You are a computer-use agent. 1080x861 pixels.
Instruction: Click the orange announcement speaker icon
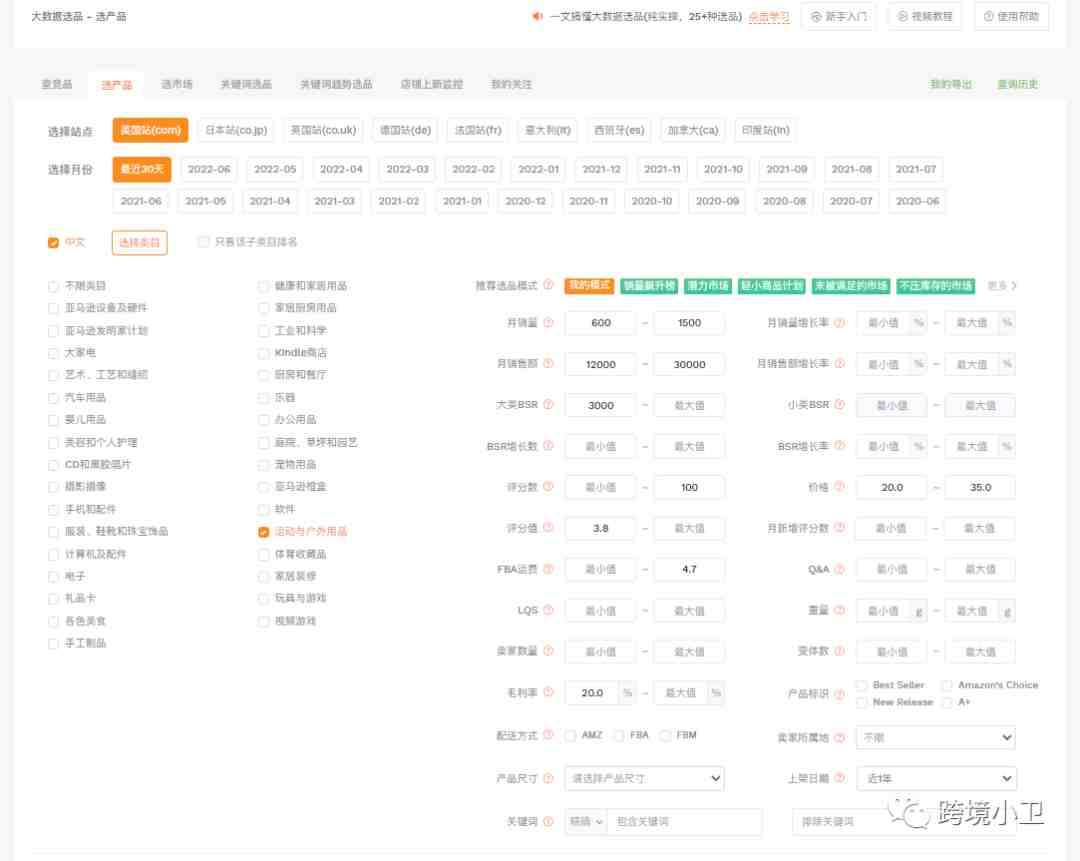[537, 16]
